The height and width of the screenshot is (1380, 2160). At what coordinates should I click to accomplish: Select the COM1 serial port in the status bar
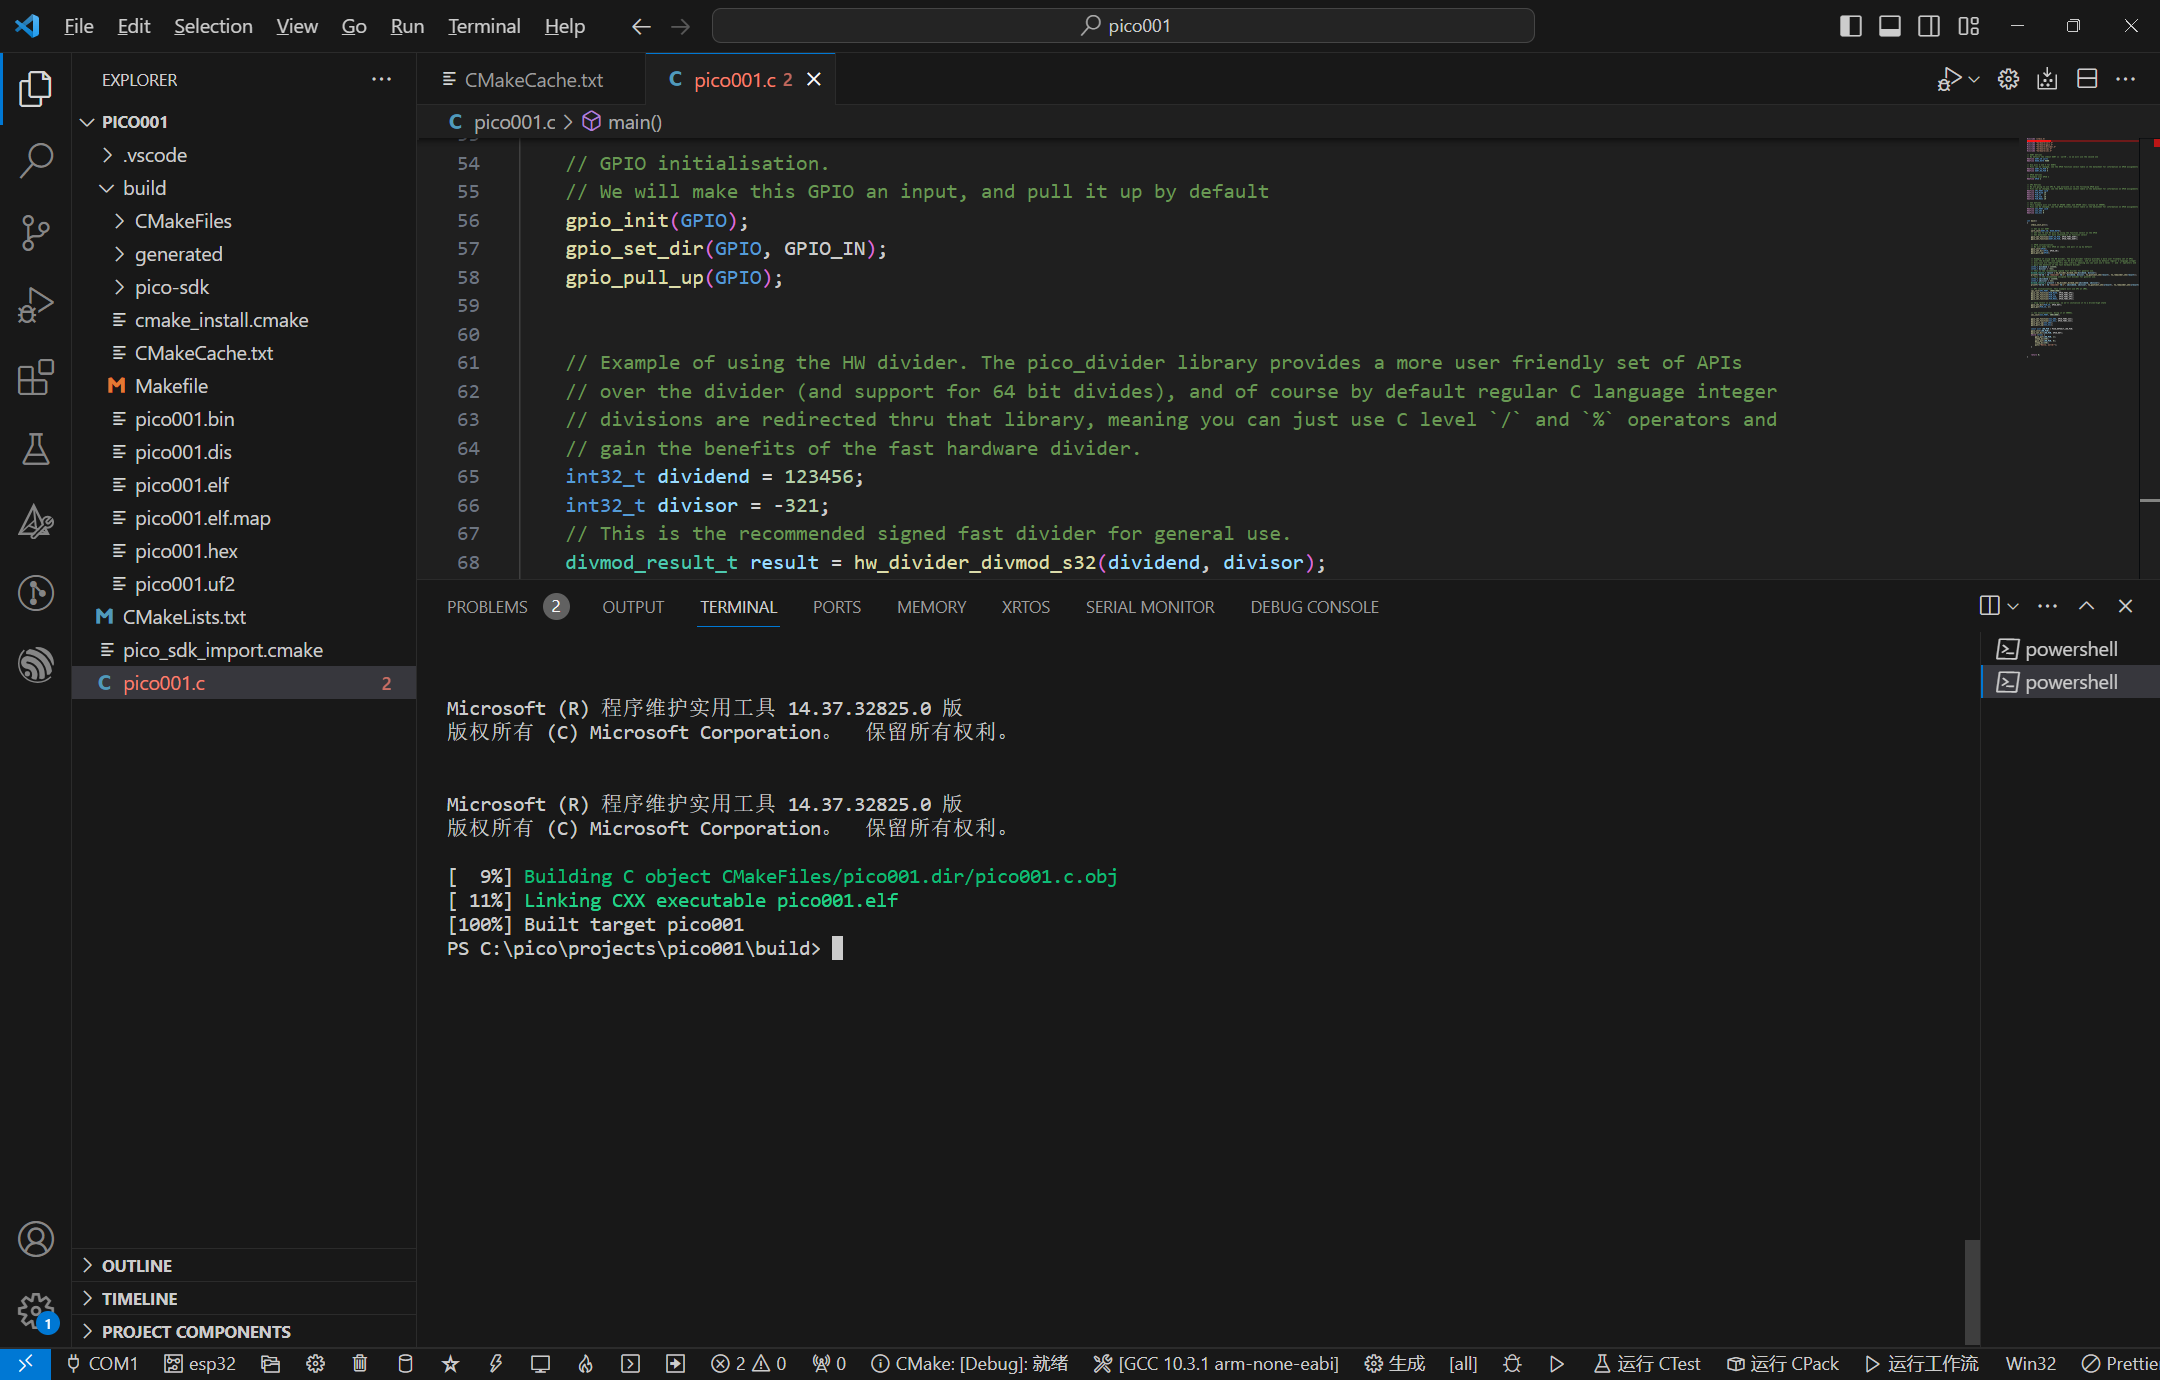101,1363
